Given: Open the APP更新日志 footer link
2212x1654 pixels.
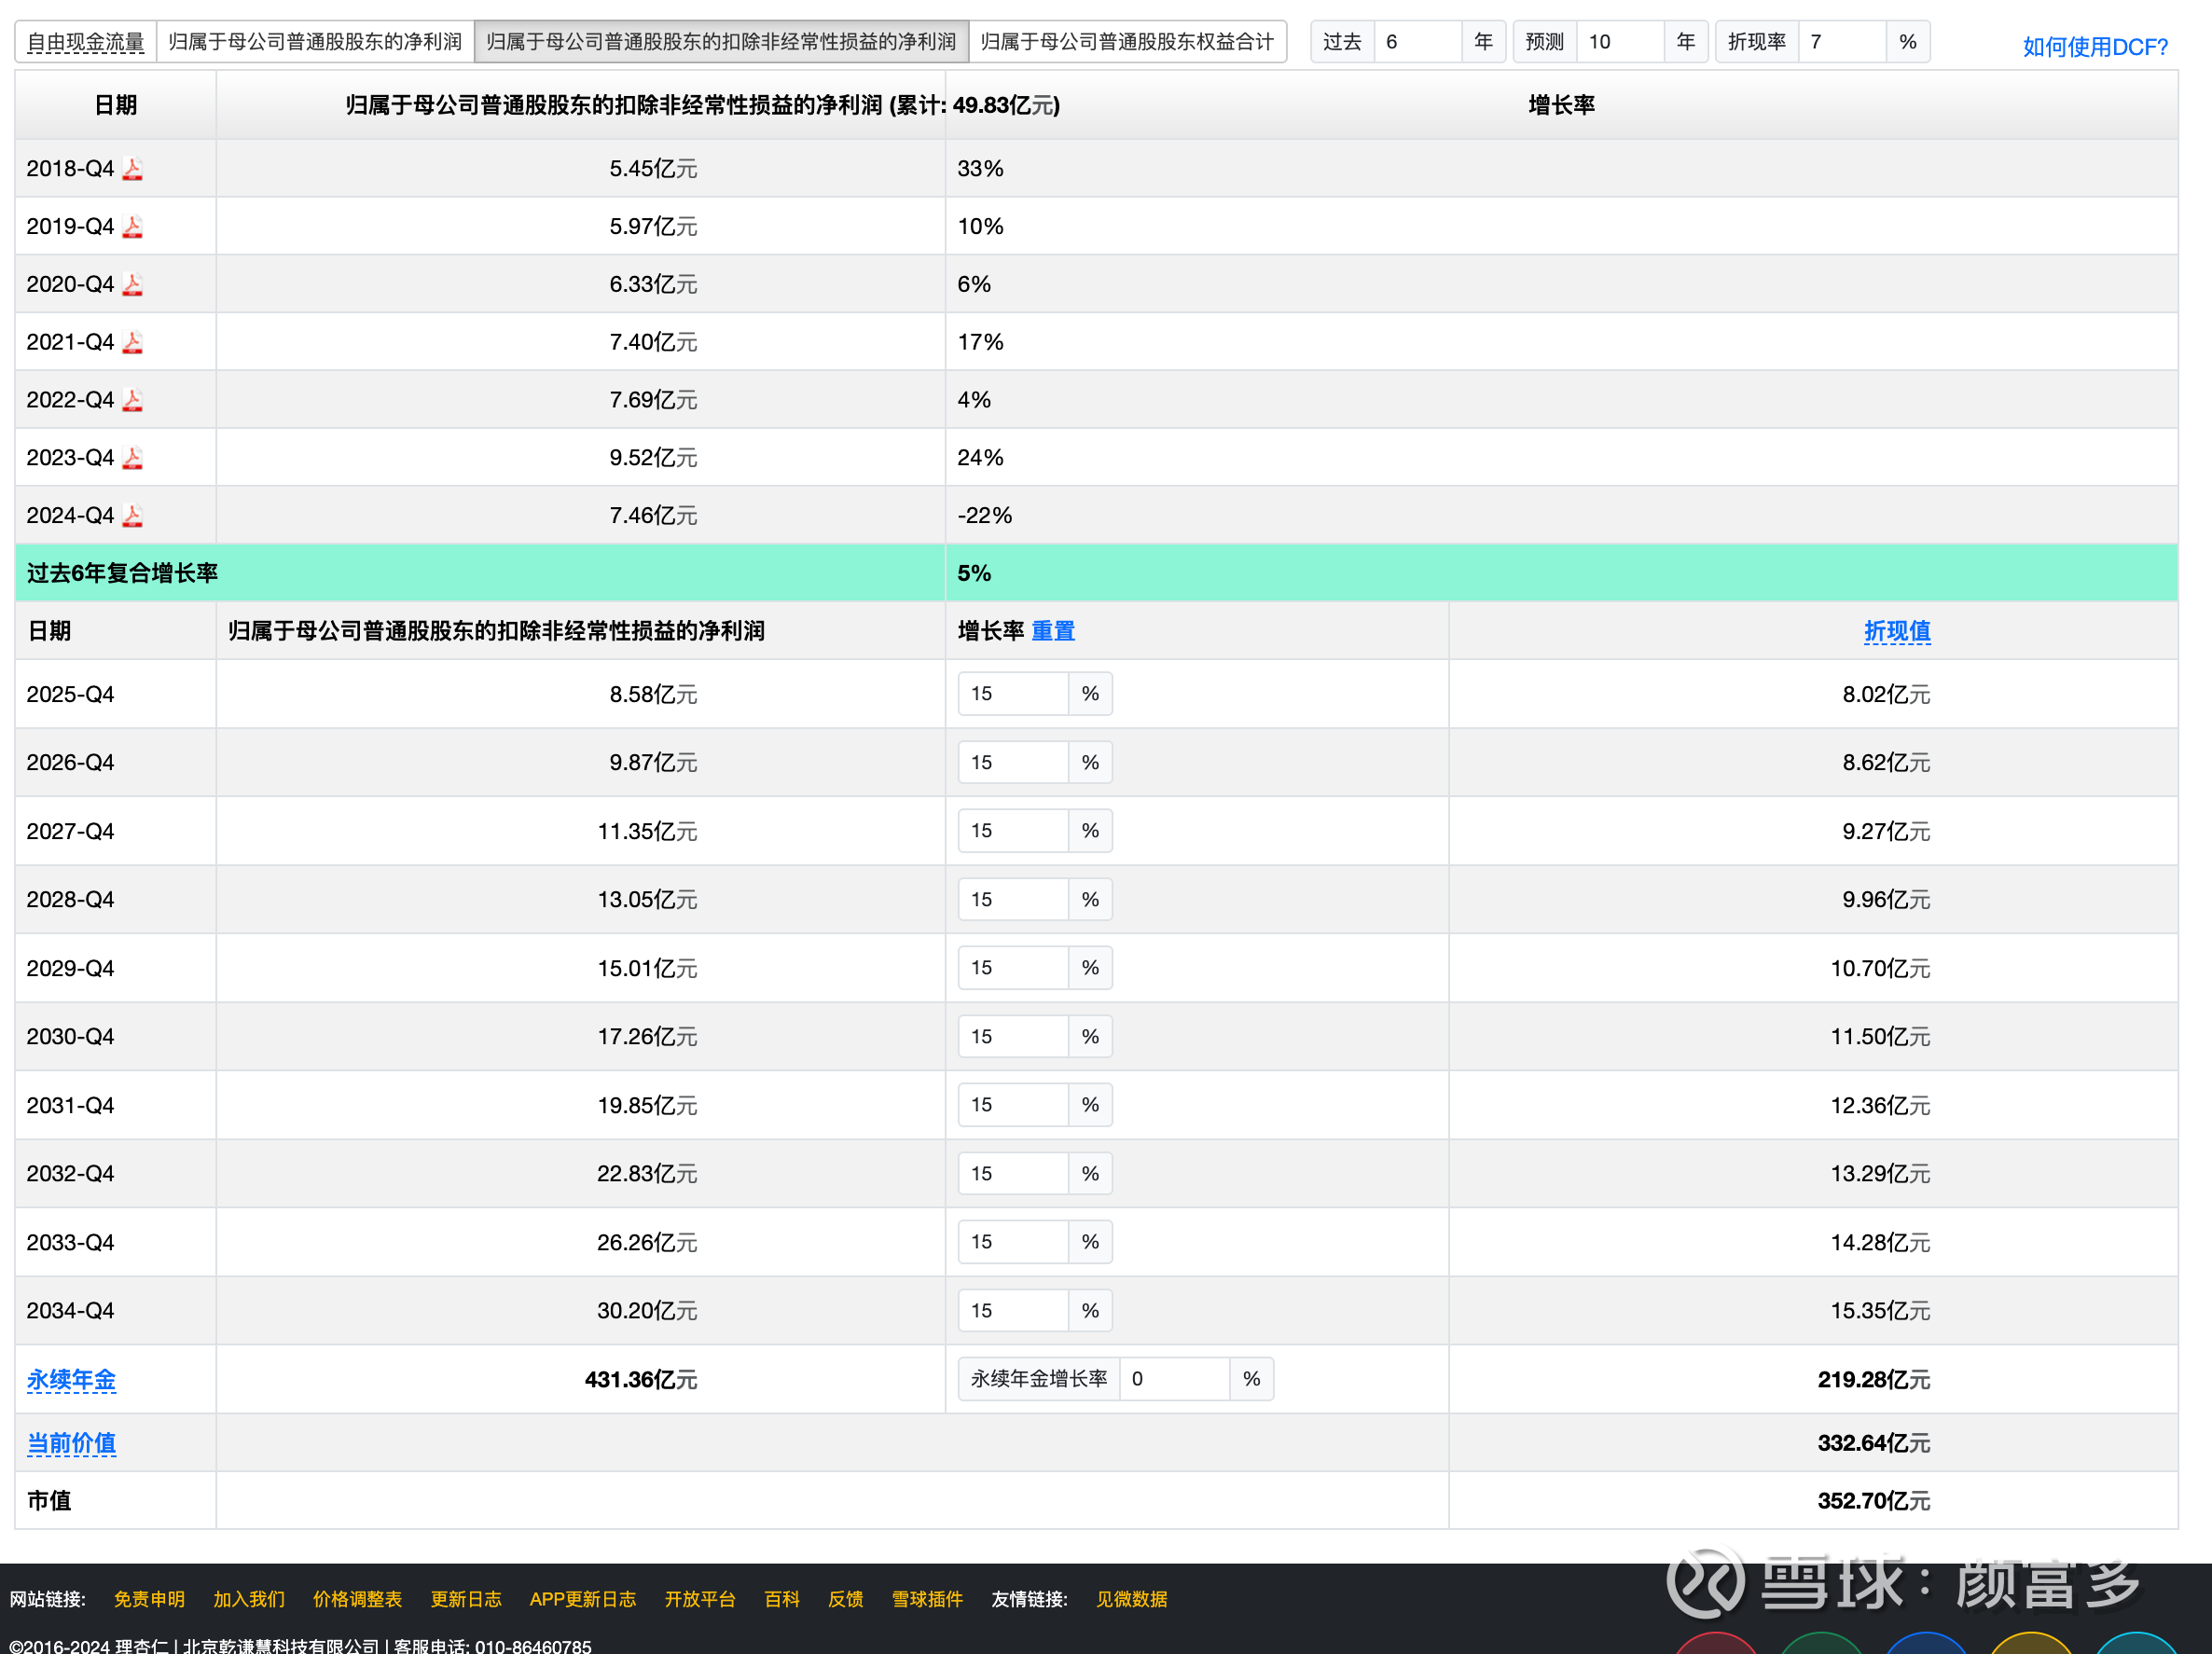Looking at the screenshot, I should tap(583, 1599).
